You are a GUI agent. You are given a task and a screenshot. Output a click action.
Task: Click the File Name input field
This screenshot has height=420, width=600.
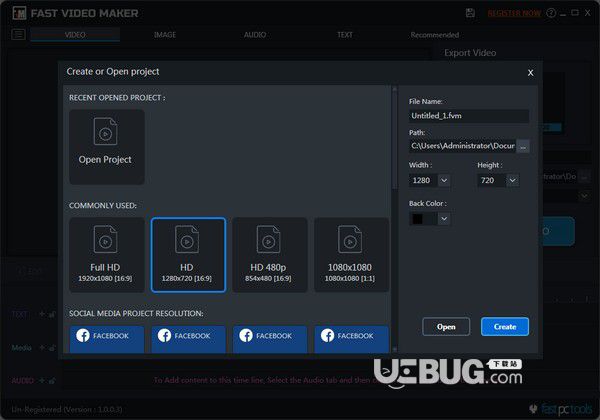(x=469, y=116)
